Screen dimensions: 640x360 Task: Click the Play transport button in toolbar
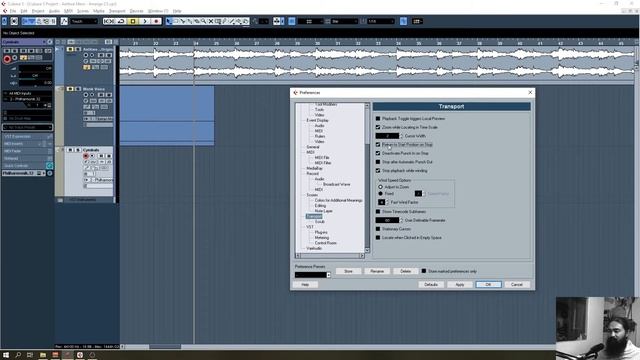pos(144,21)
